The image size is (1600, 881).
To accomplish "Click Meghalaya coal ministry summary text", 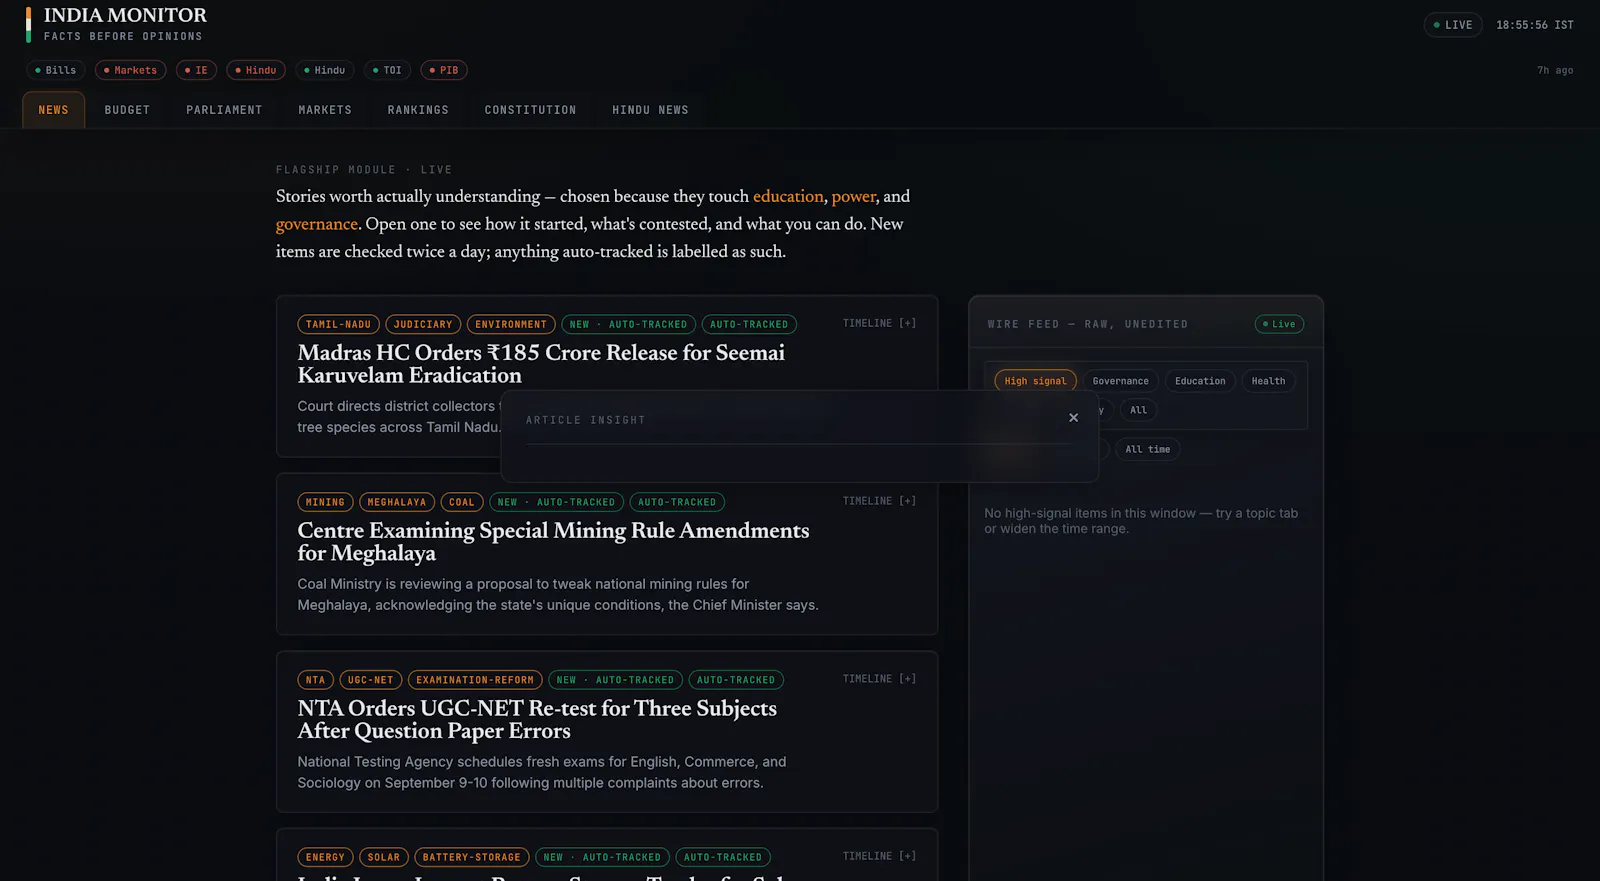I will [558, 595].
